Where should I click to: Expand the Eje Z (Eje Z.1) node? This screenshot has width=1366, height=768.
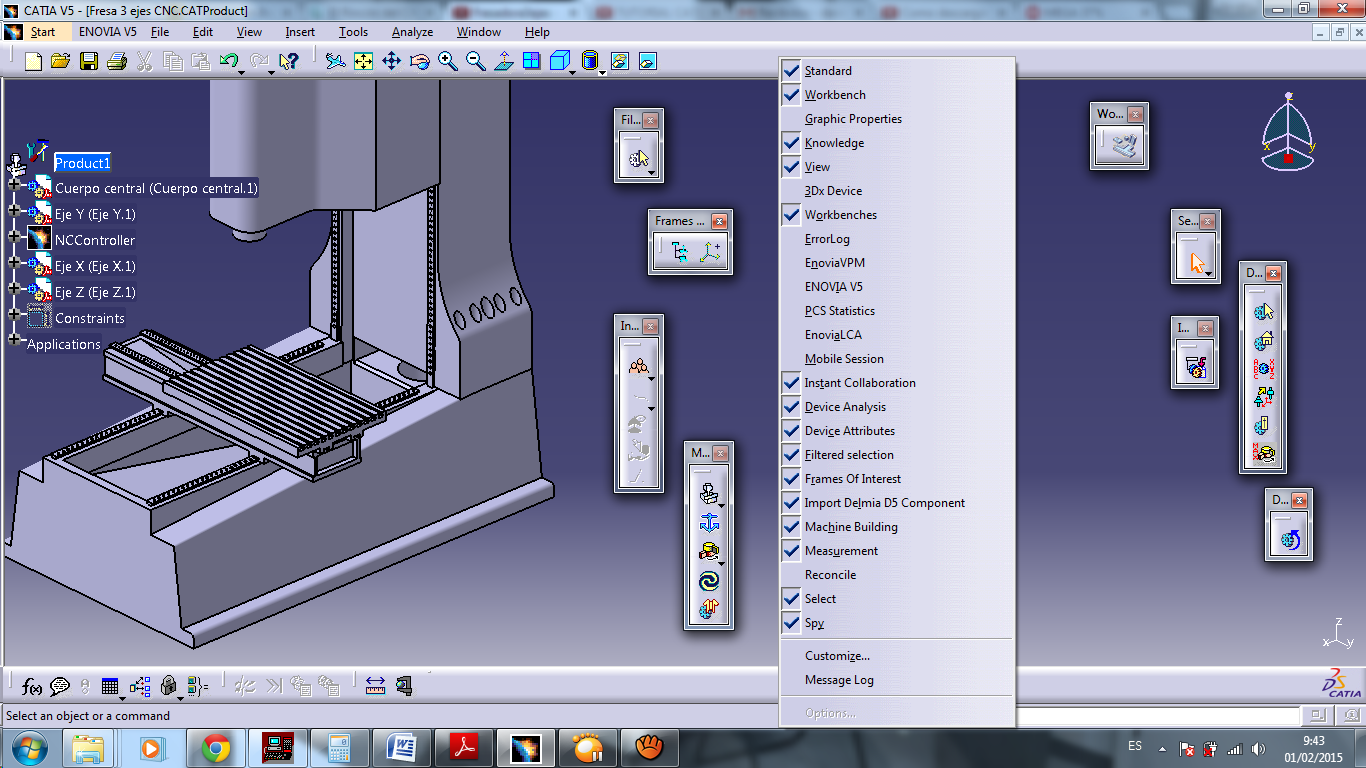(14, 288)
